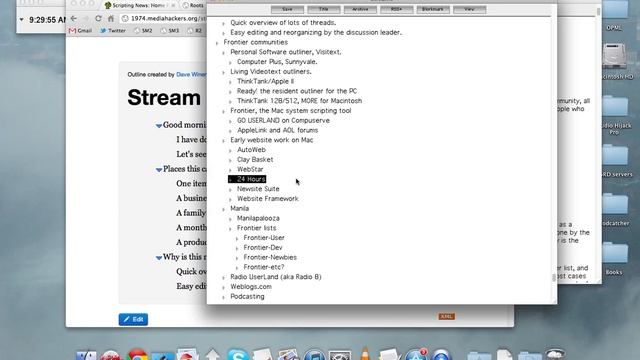Collapse the 'Places this' heading on web page
Viewport: 640px width, 360px height.
(x=159, y=170)
